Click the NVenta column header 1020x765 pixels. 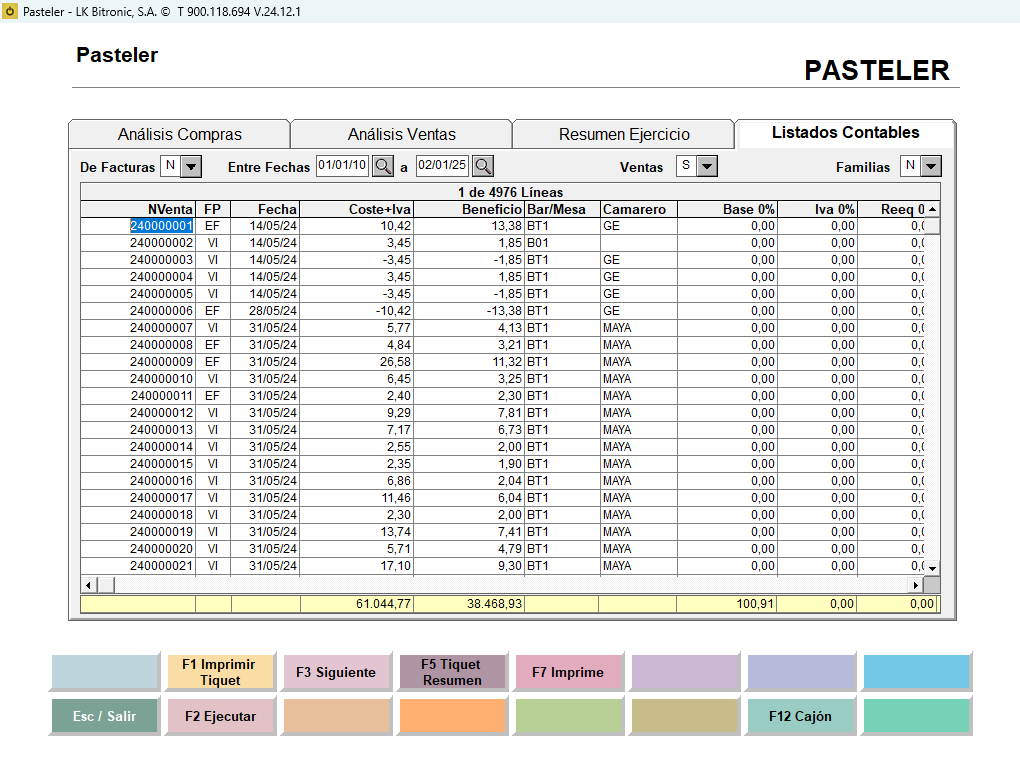(x=137, y=209)
